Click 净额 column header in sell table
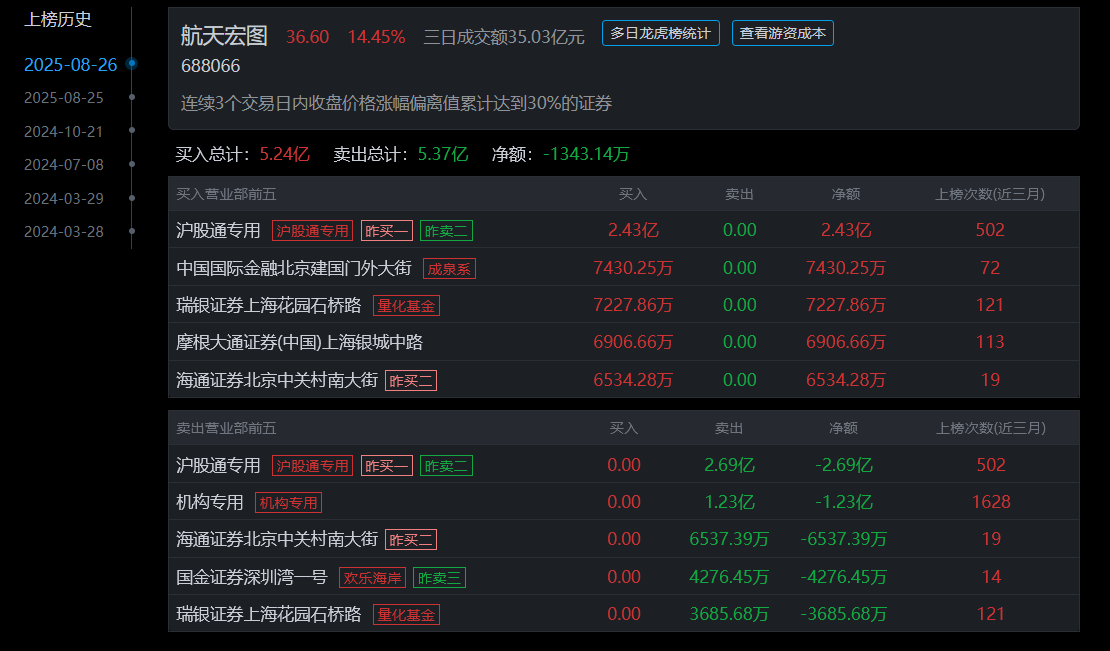The width and height of the screenshot is (1110, 651). coord(843,428)
